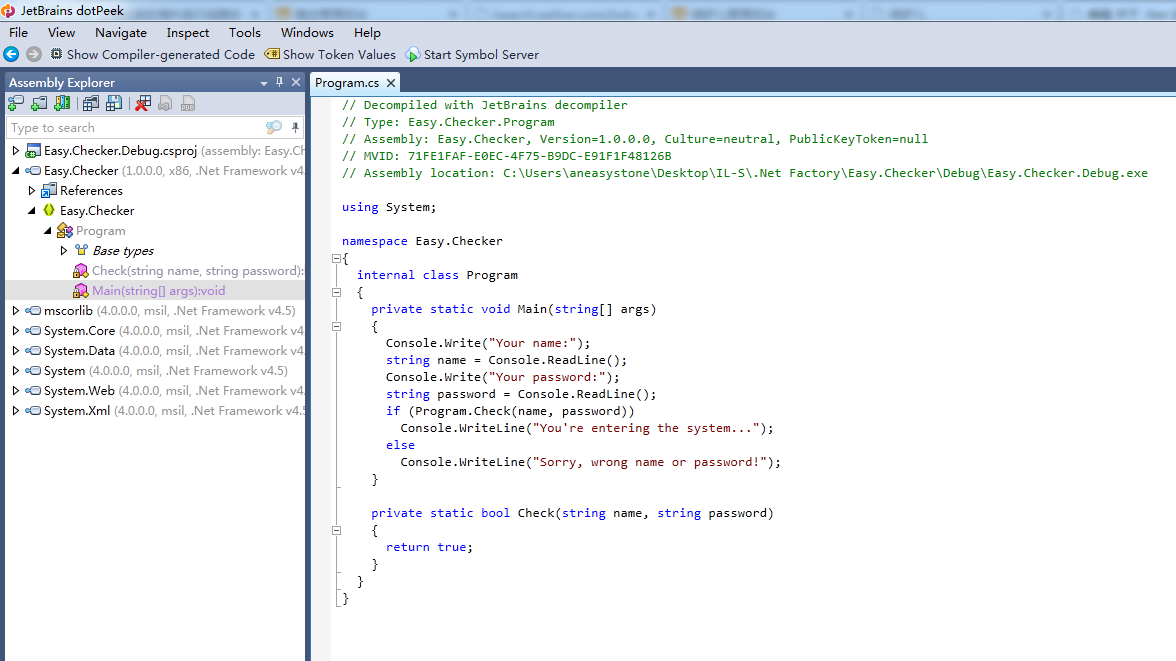Click the Main method icon in the tree
The image size is (1176, 661).
(81, 290)
